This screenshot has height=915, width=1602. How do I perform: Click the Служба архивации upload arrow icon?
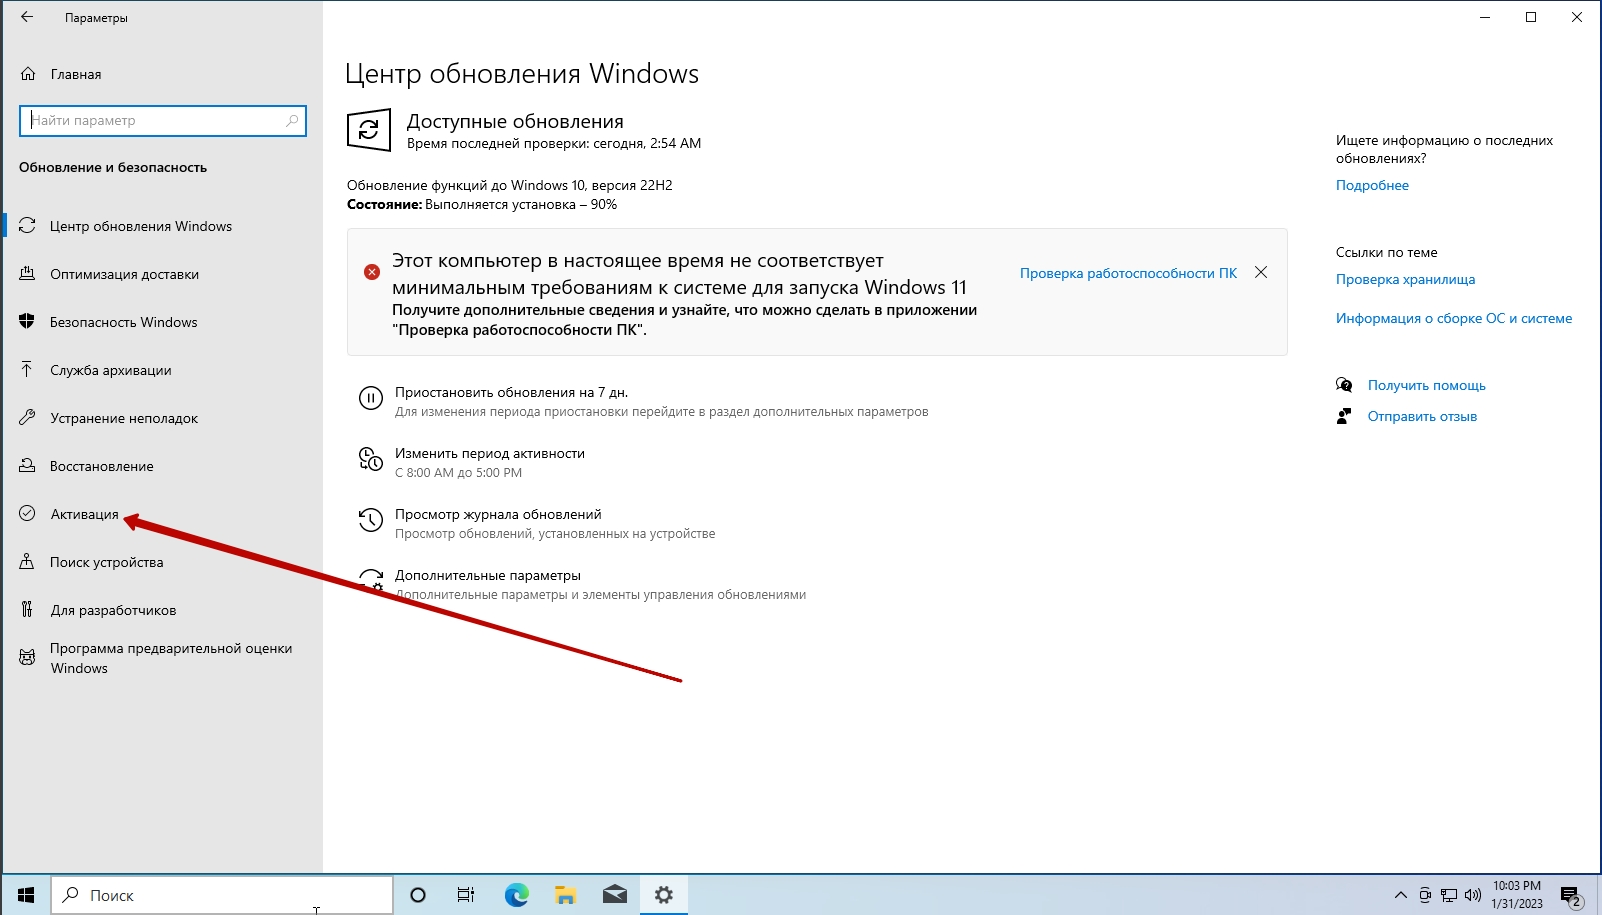pyautogui.click(x=27, y=370)
